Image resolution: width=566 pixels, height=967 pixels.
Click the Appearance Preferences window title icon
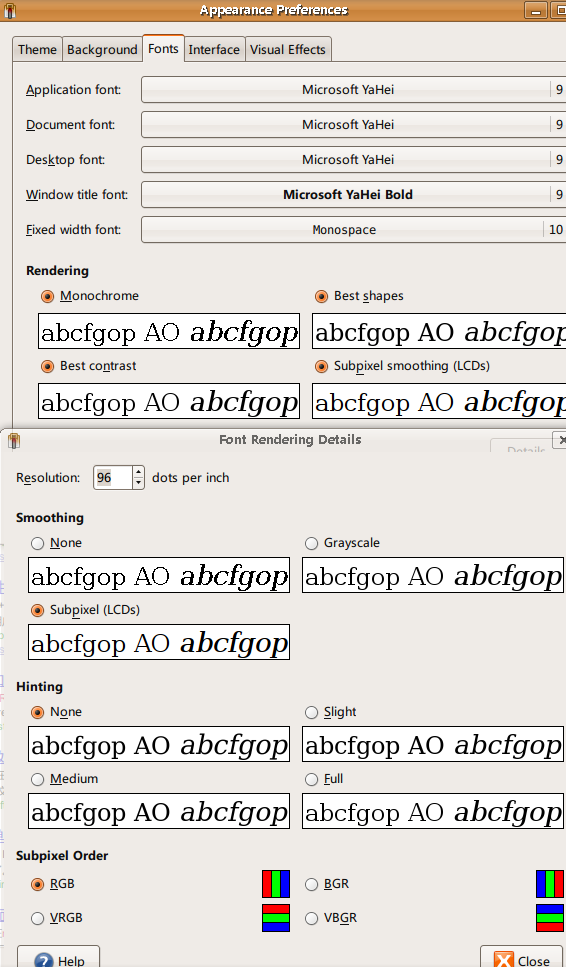pyautogui.click(x=10, y=10)
